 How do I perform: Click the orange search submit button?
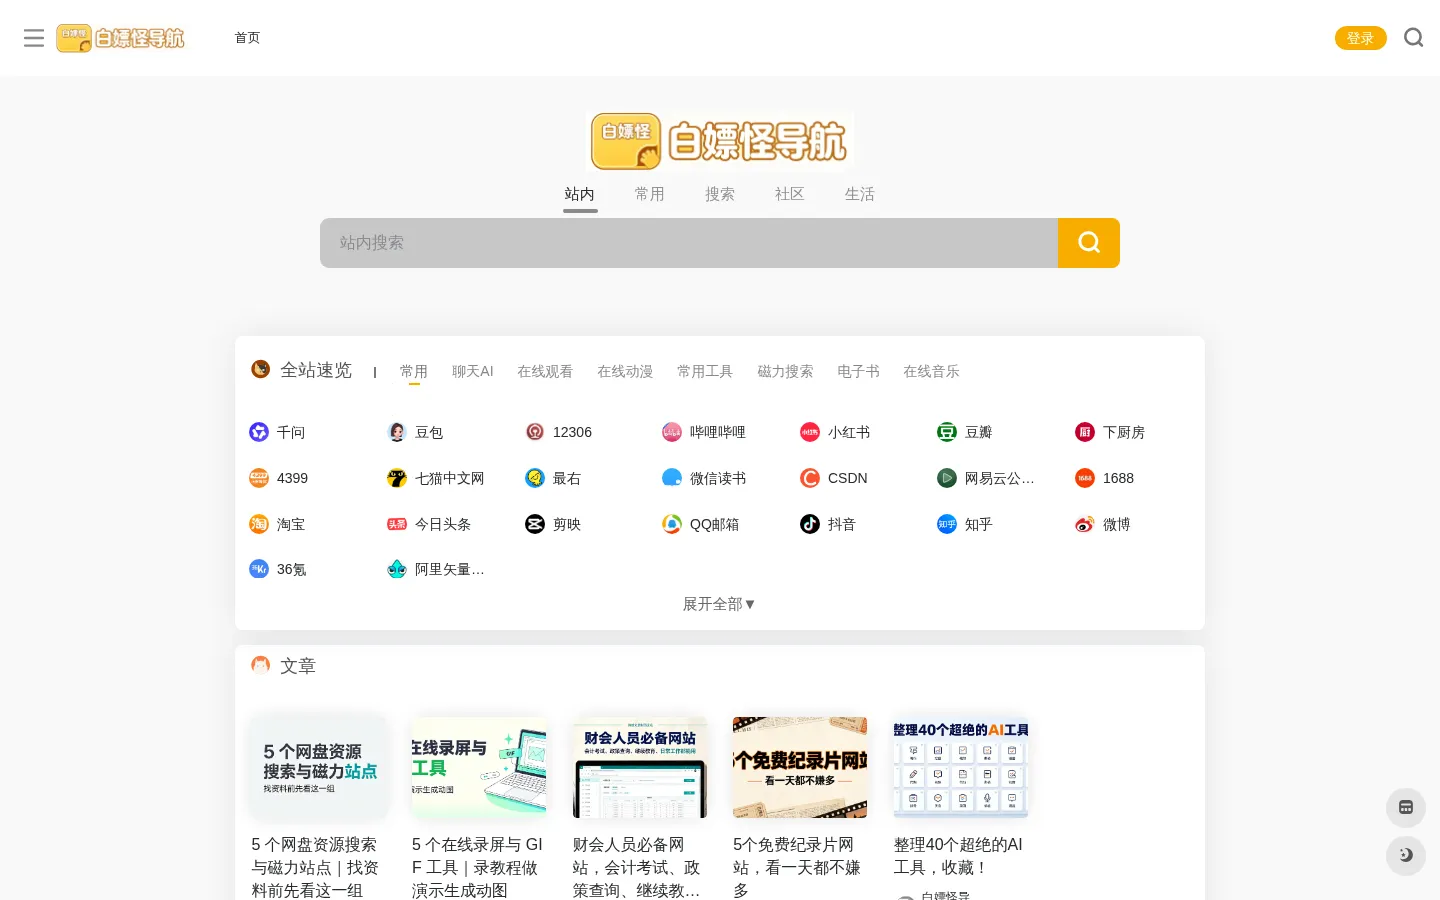point(1089,243)
